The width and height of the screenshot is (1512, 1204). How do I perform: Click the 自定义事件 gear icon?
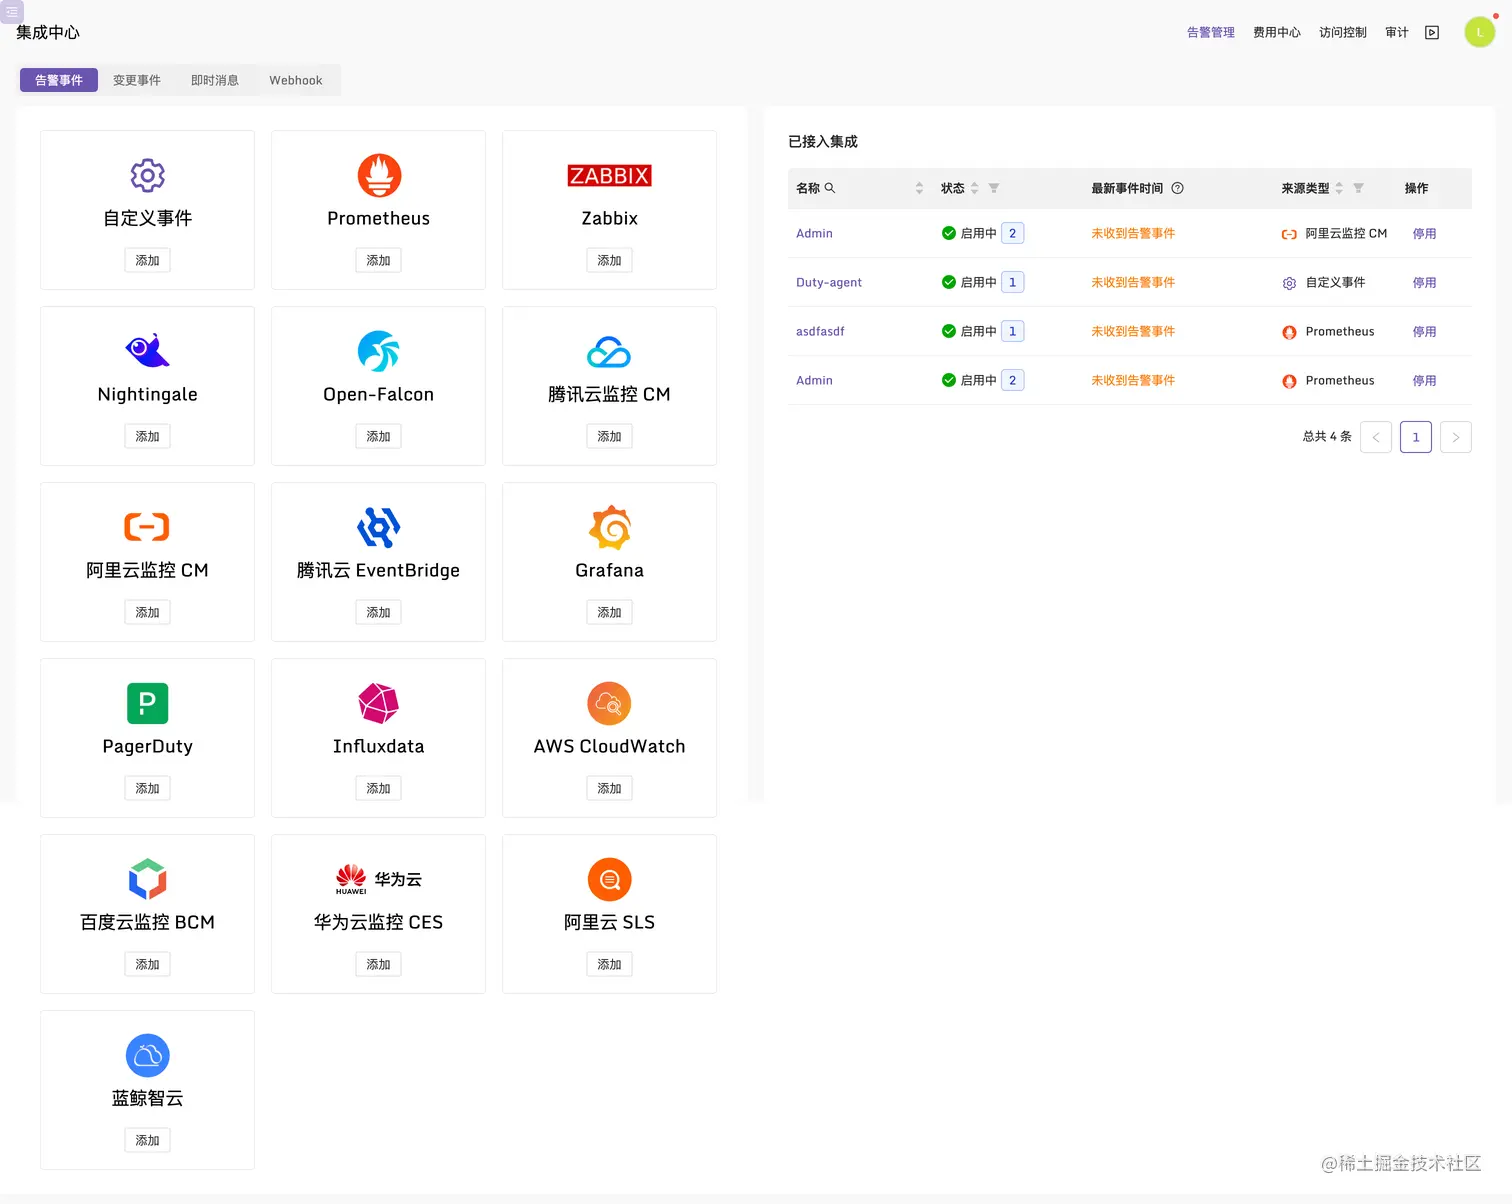pos(147,176)
